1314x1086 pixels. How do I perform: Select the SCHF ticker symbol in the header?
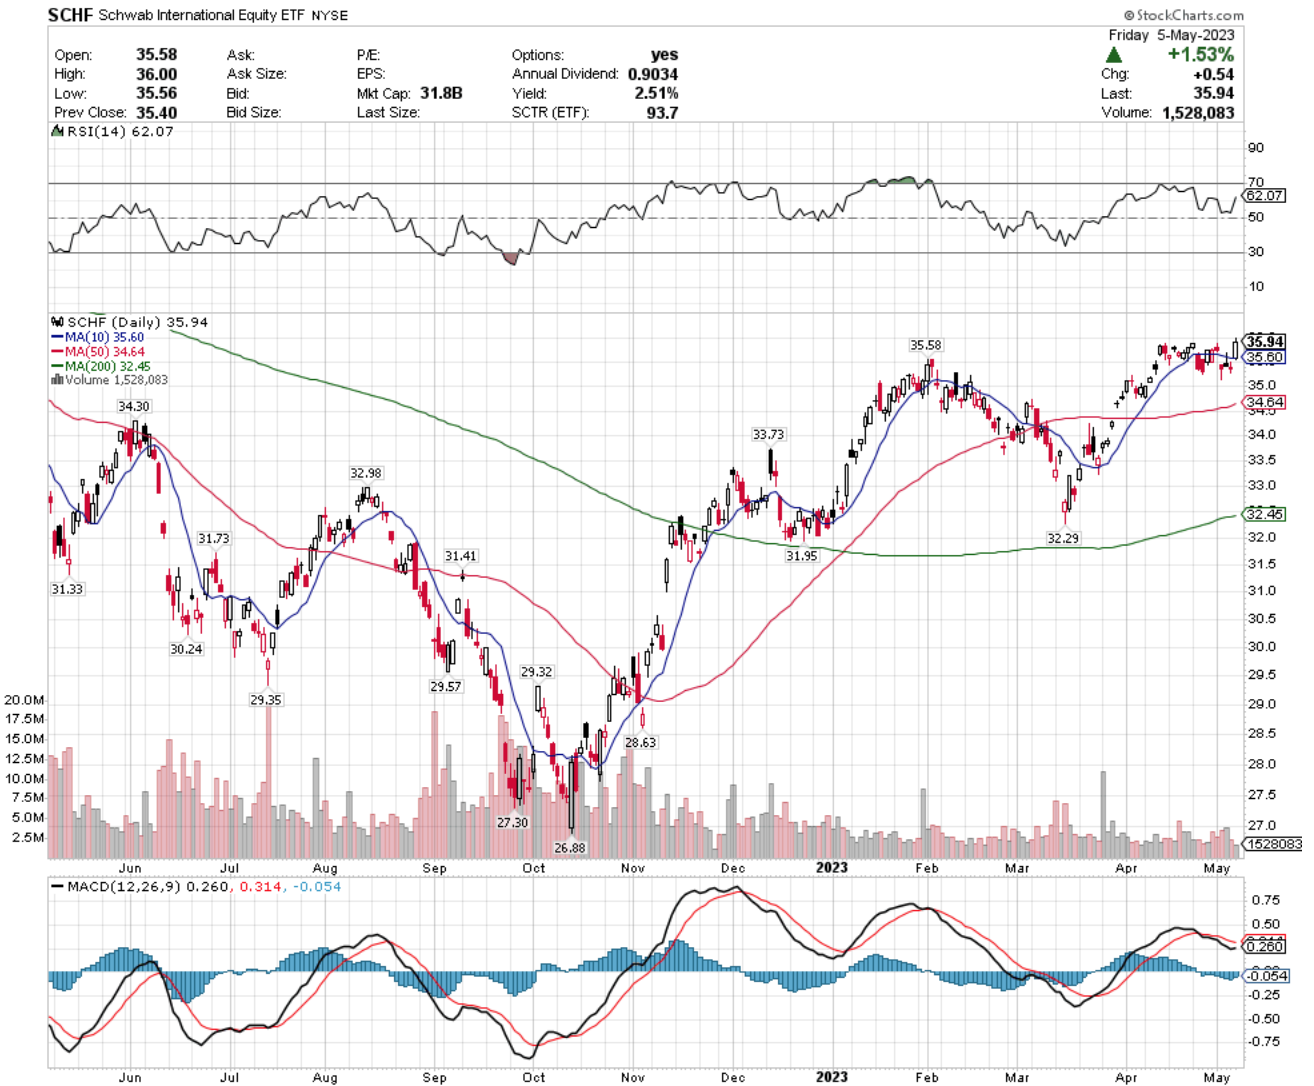(x=70, y=15)
